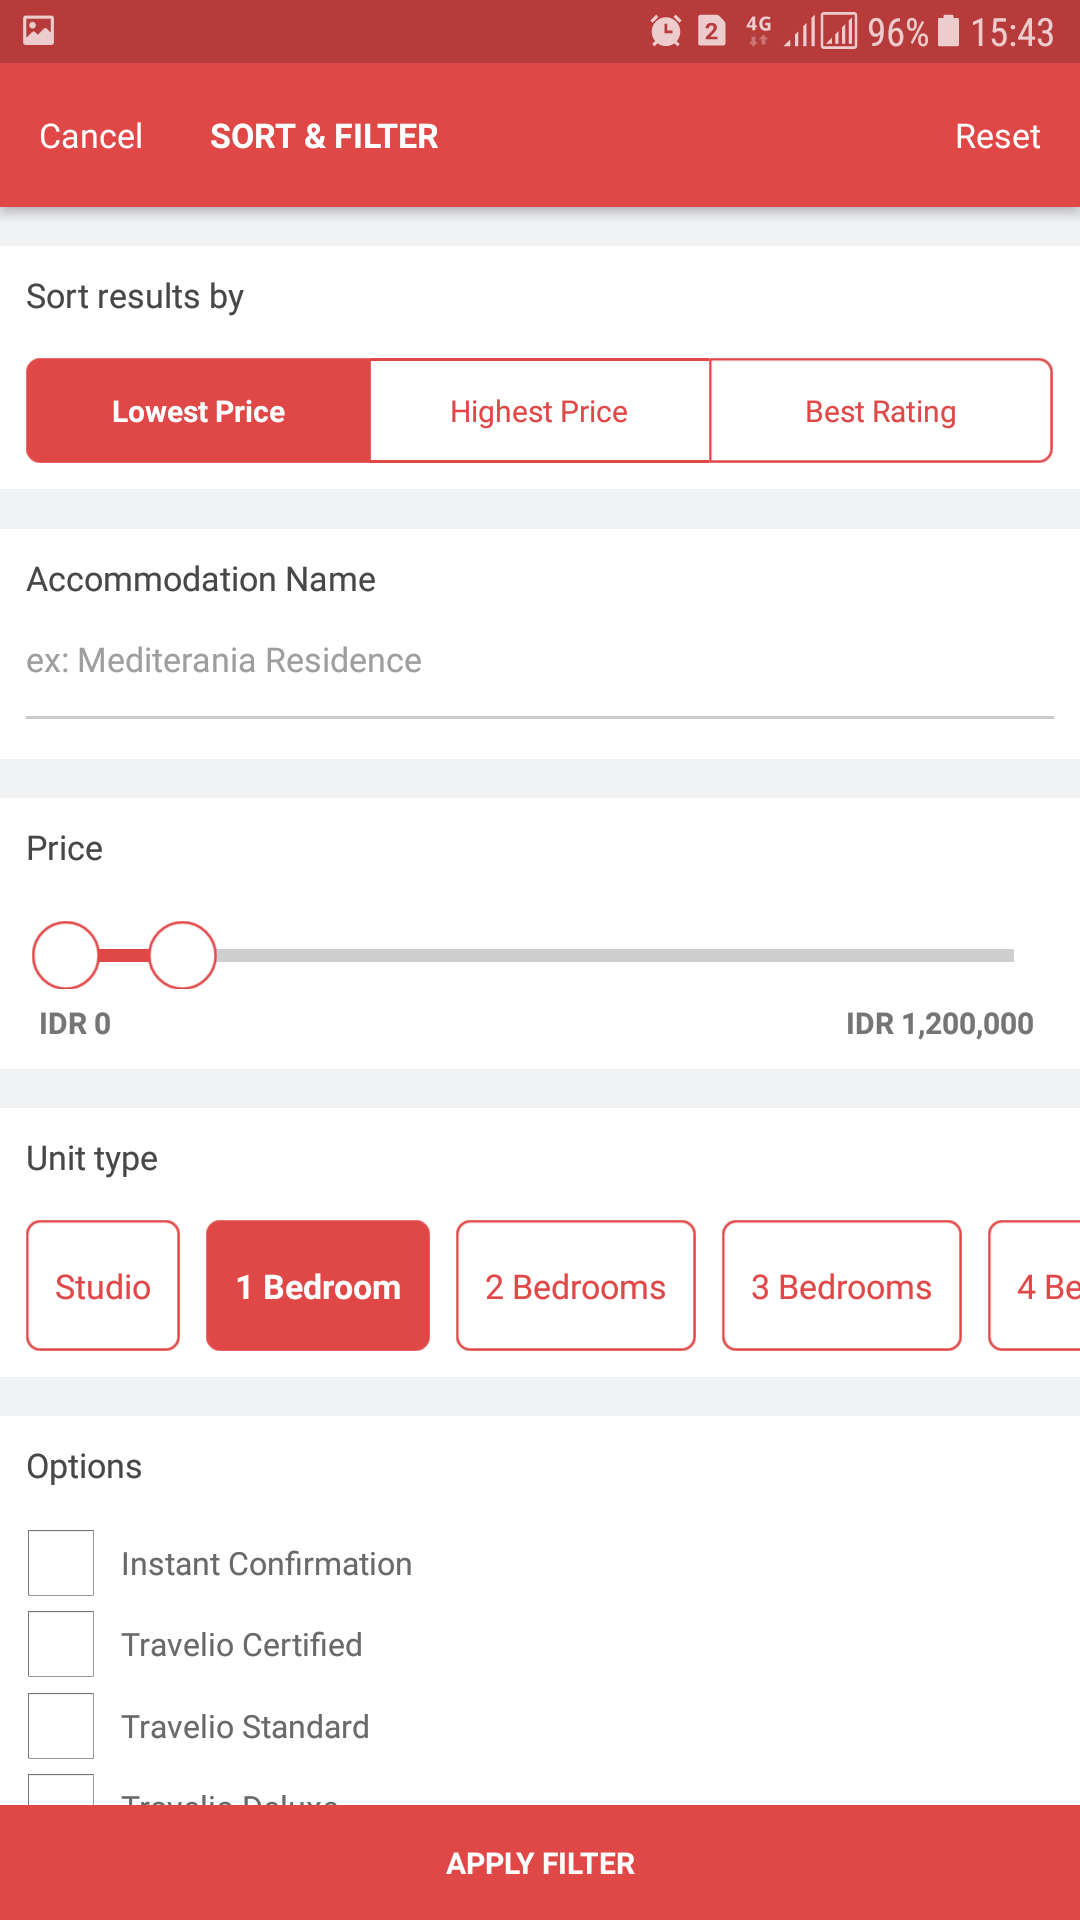
Task: Focus the Accommodation Name input field
Action: [x=540, y=661]
